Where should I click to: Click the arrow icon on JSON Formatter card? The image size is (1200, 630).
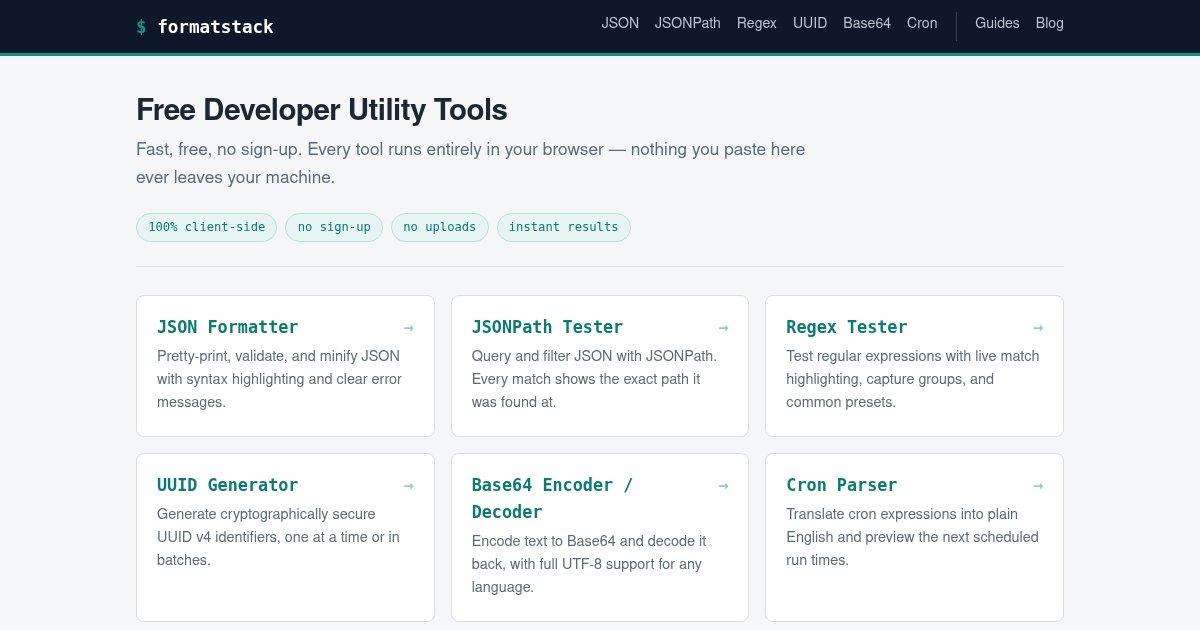pyautogui.click(x=408, y=327)
